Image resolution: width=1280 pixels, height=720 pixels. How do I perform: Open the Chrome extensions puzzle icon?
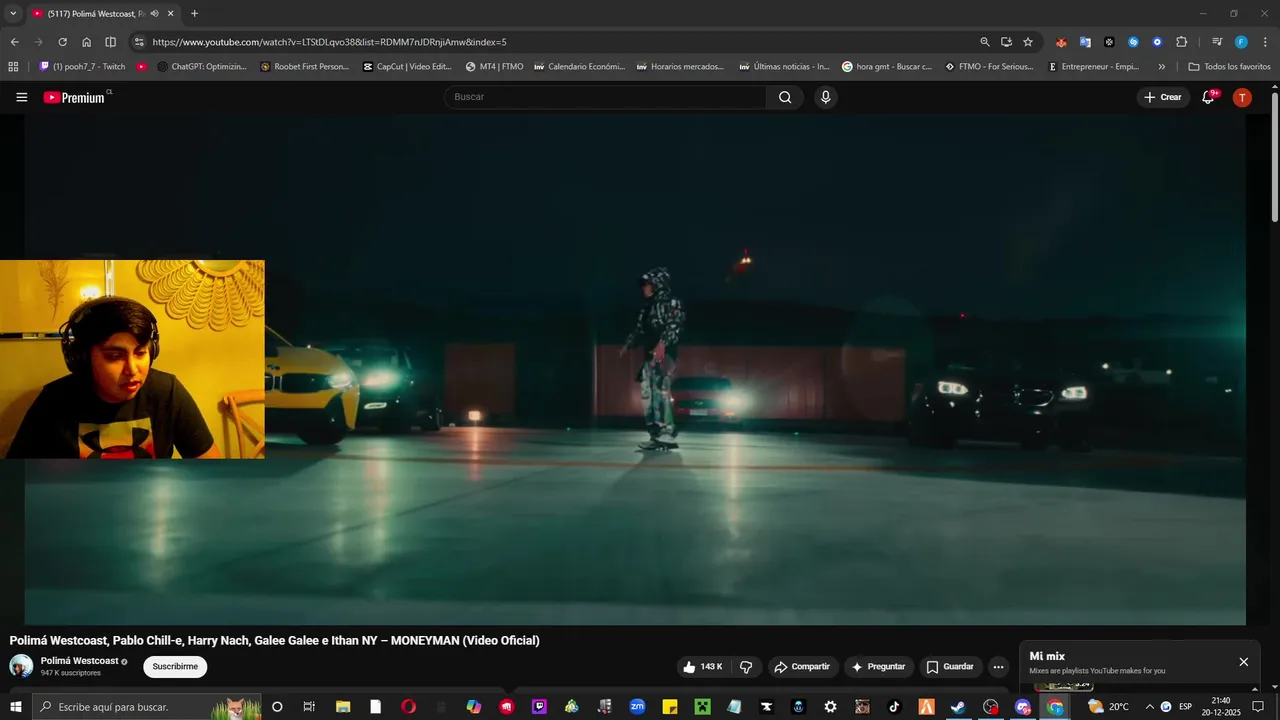[x=1181, y=42]
